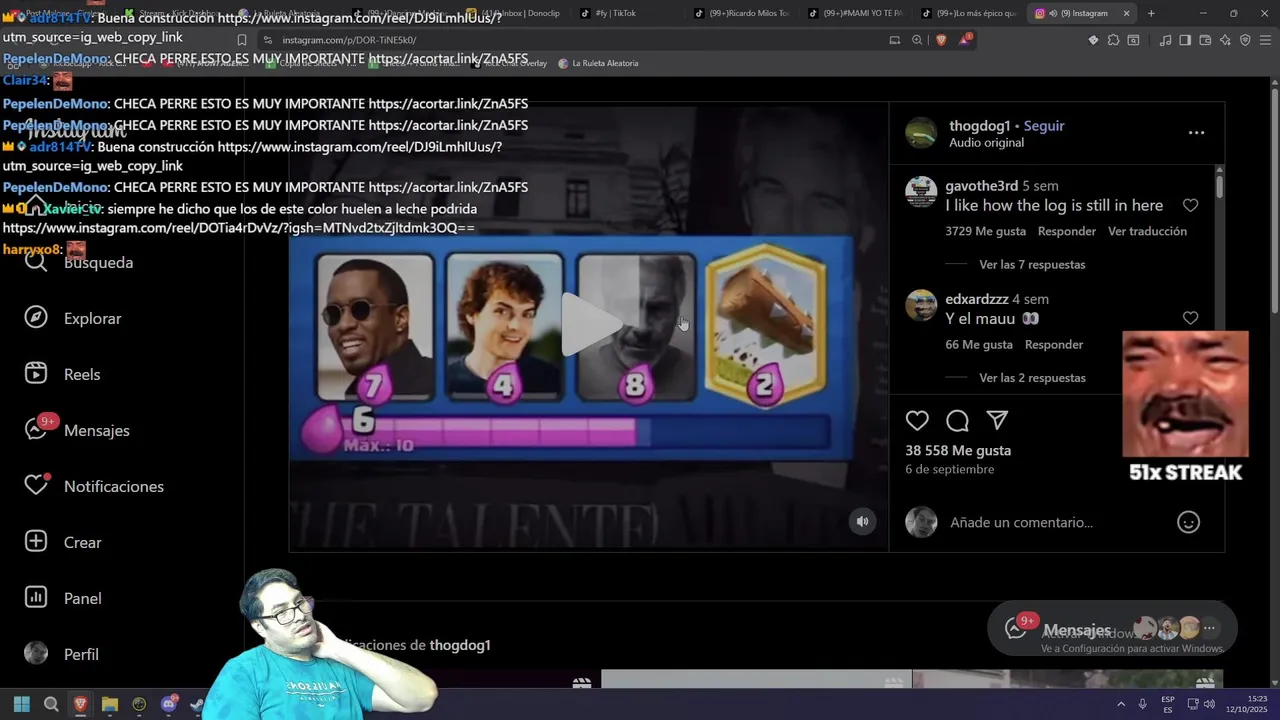Show hidden system tray icons

point(1120,704)
